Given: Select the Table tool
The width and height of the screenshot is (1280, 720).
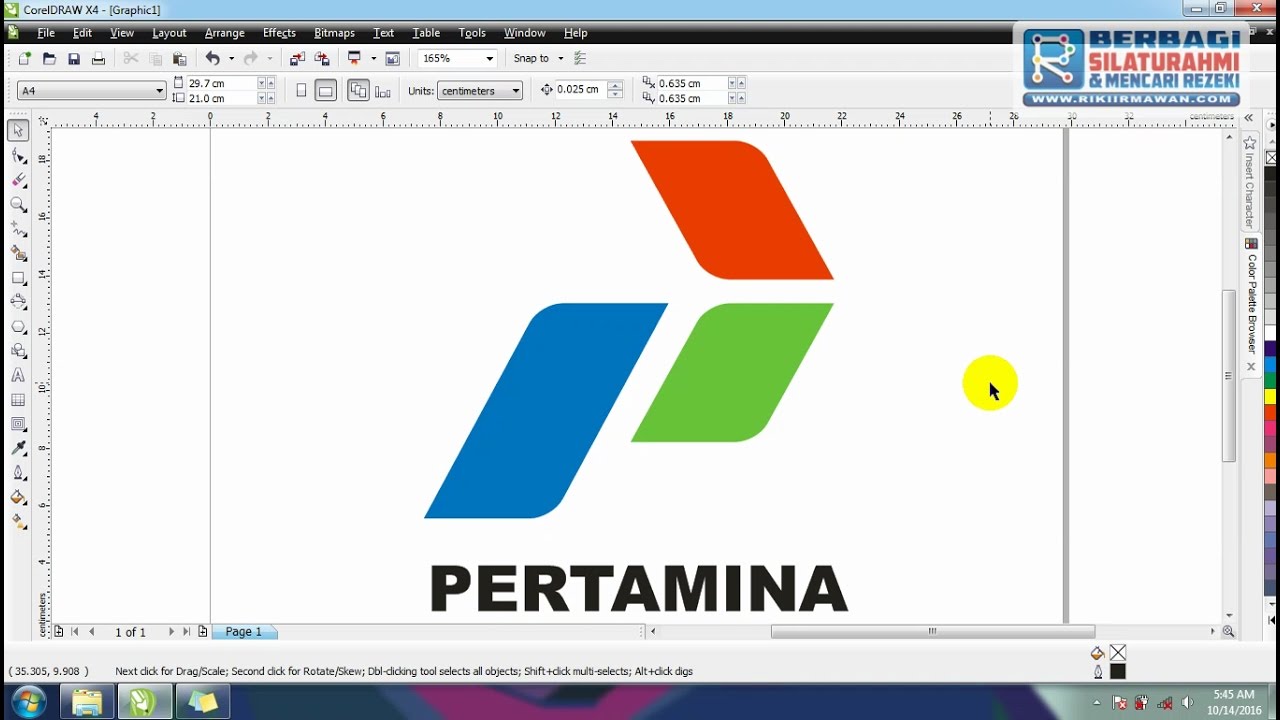Looking at the screenshot, I should [18, 400].
